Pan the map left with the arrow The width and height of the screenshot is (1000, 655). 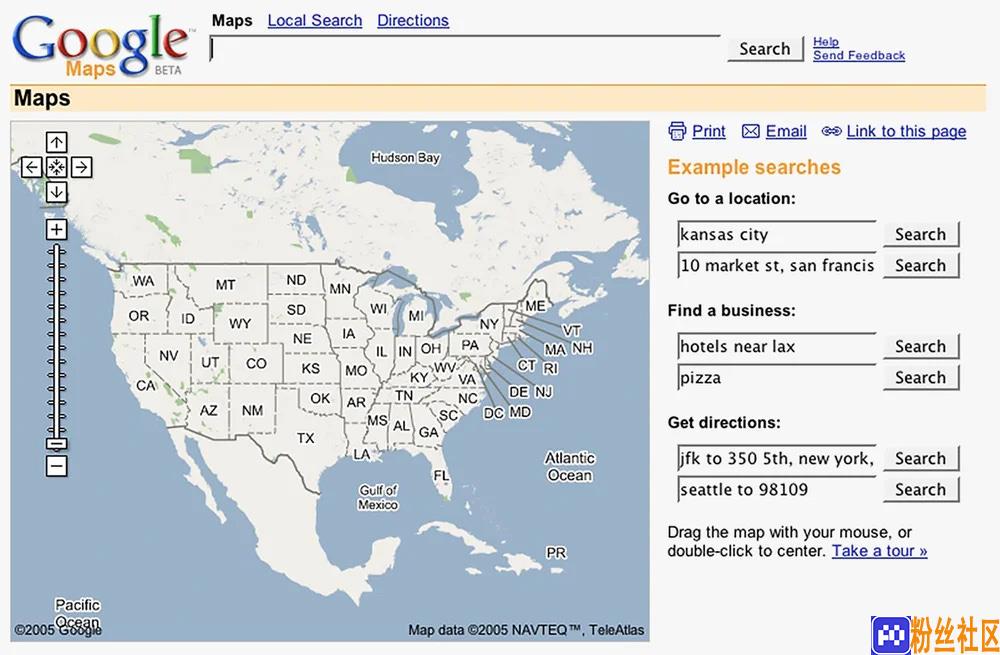tap(31, 167)
